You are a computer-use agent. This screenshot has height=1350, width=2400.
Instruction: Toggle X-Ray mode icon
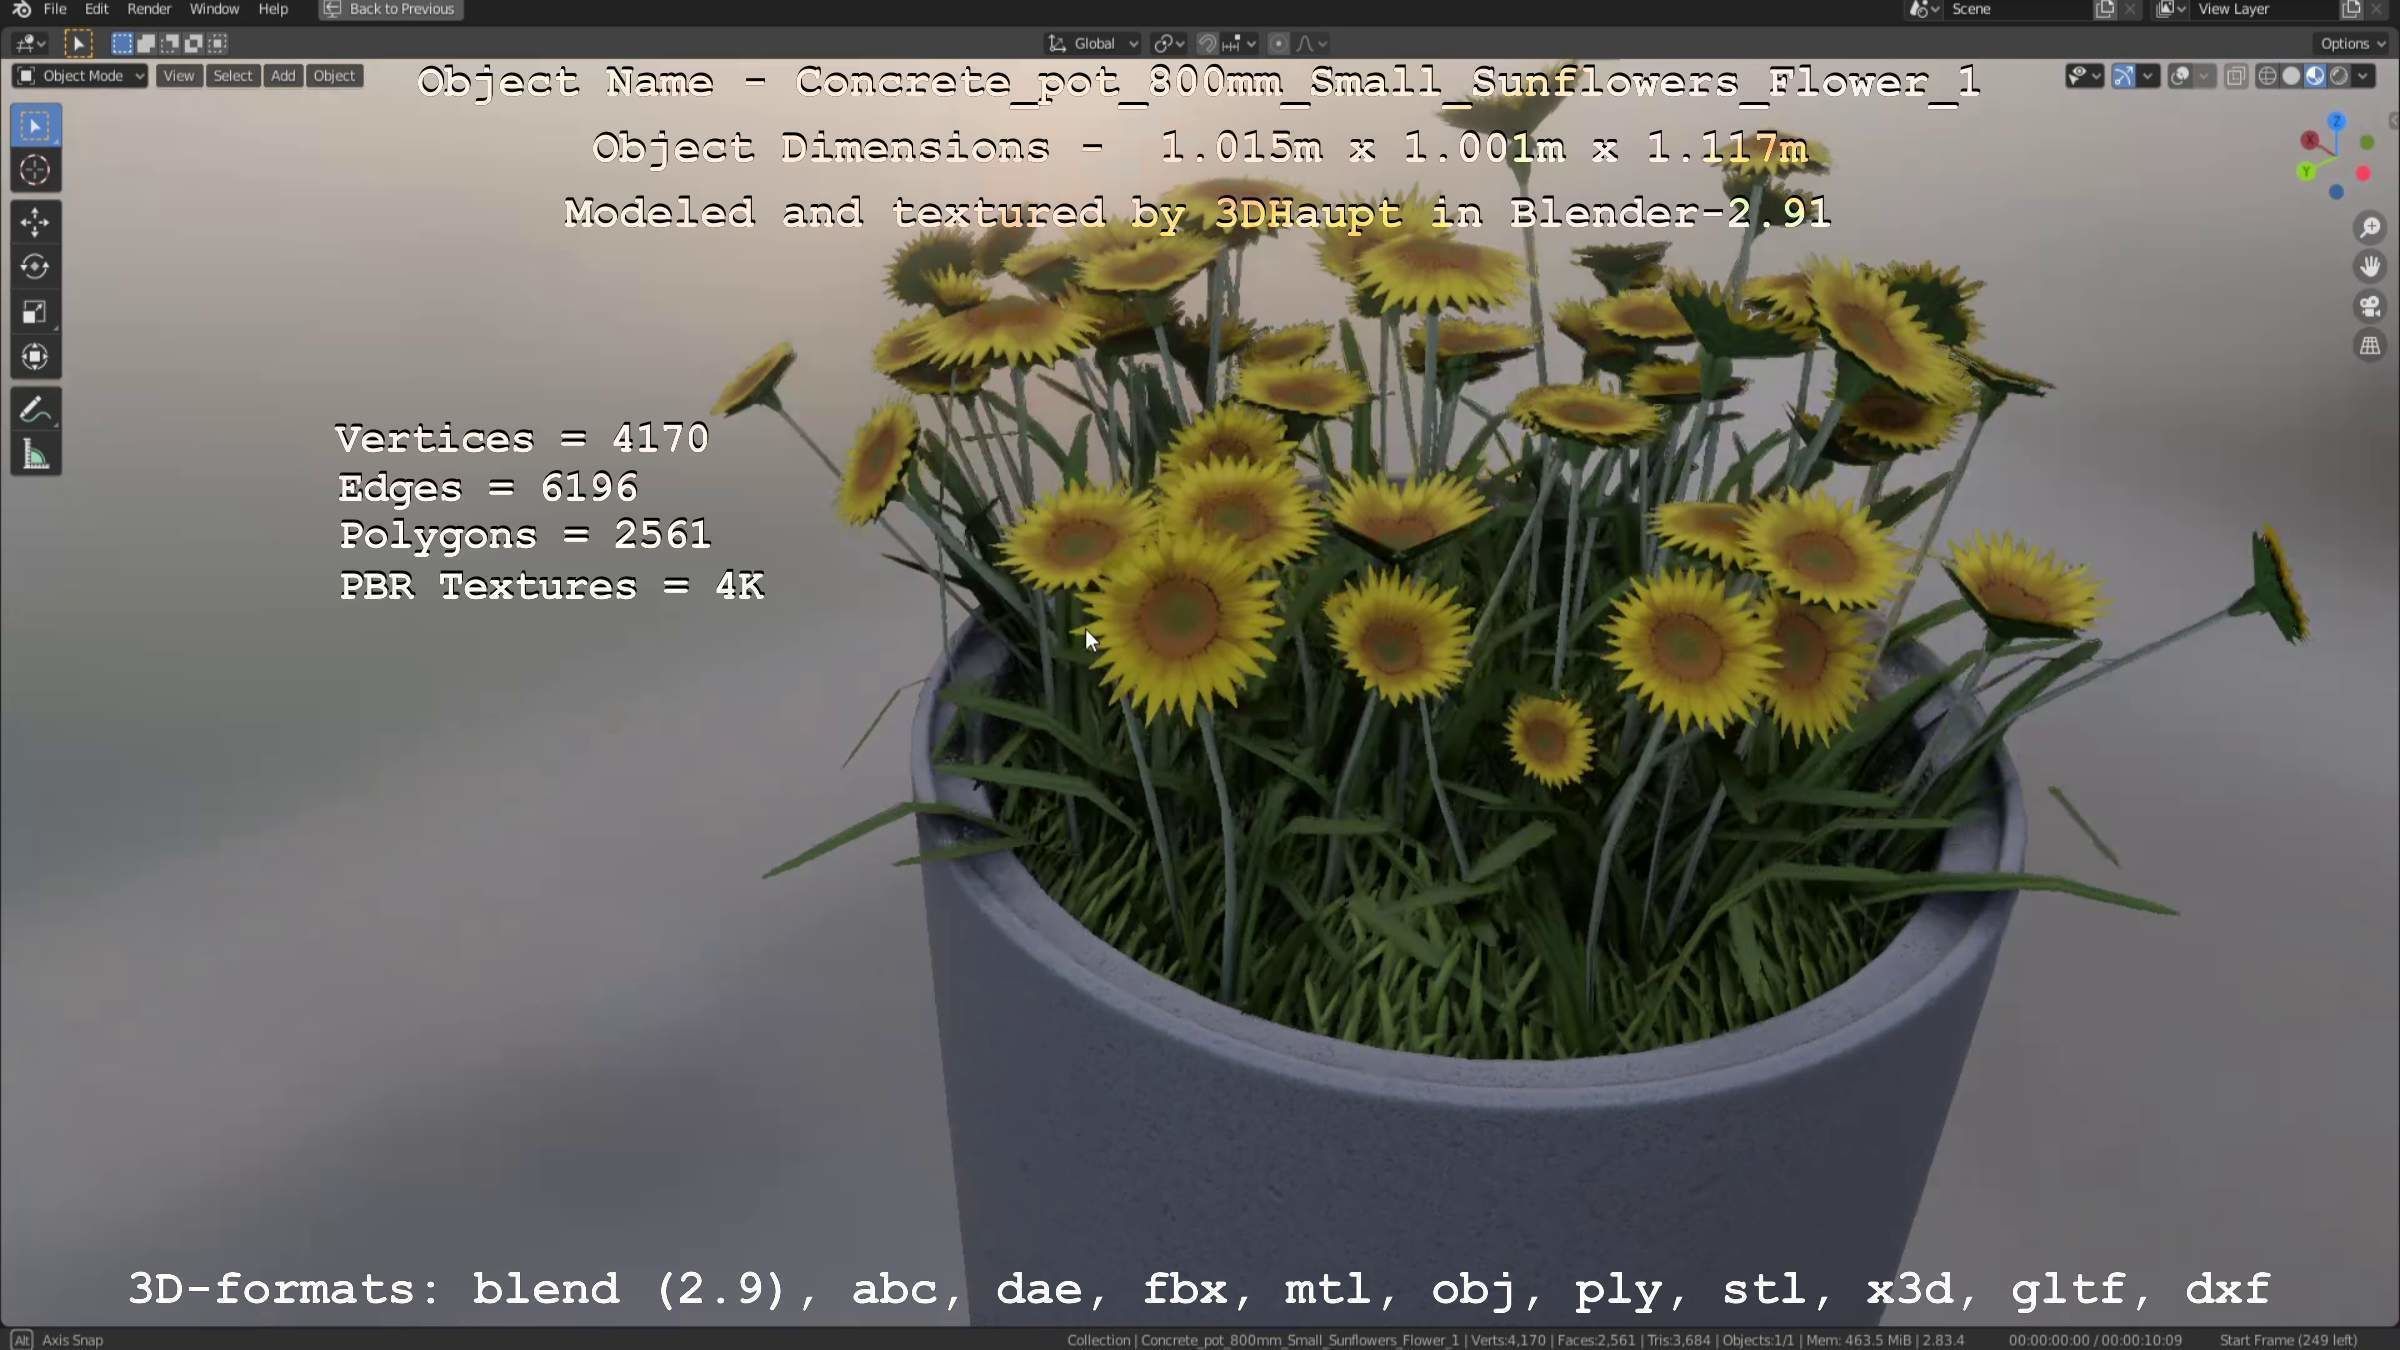click(2237, 76)
